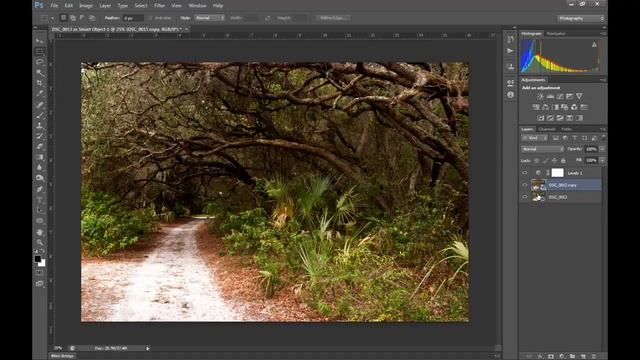Select the Clone Stamp tool
Image resolution: width=640 pixels, height=360 pixels.
40,126
